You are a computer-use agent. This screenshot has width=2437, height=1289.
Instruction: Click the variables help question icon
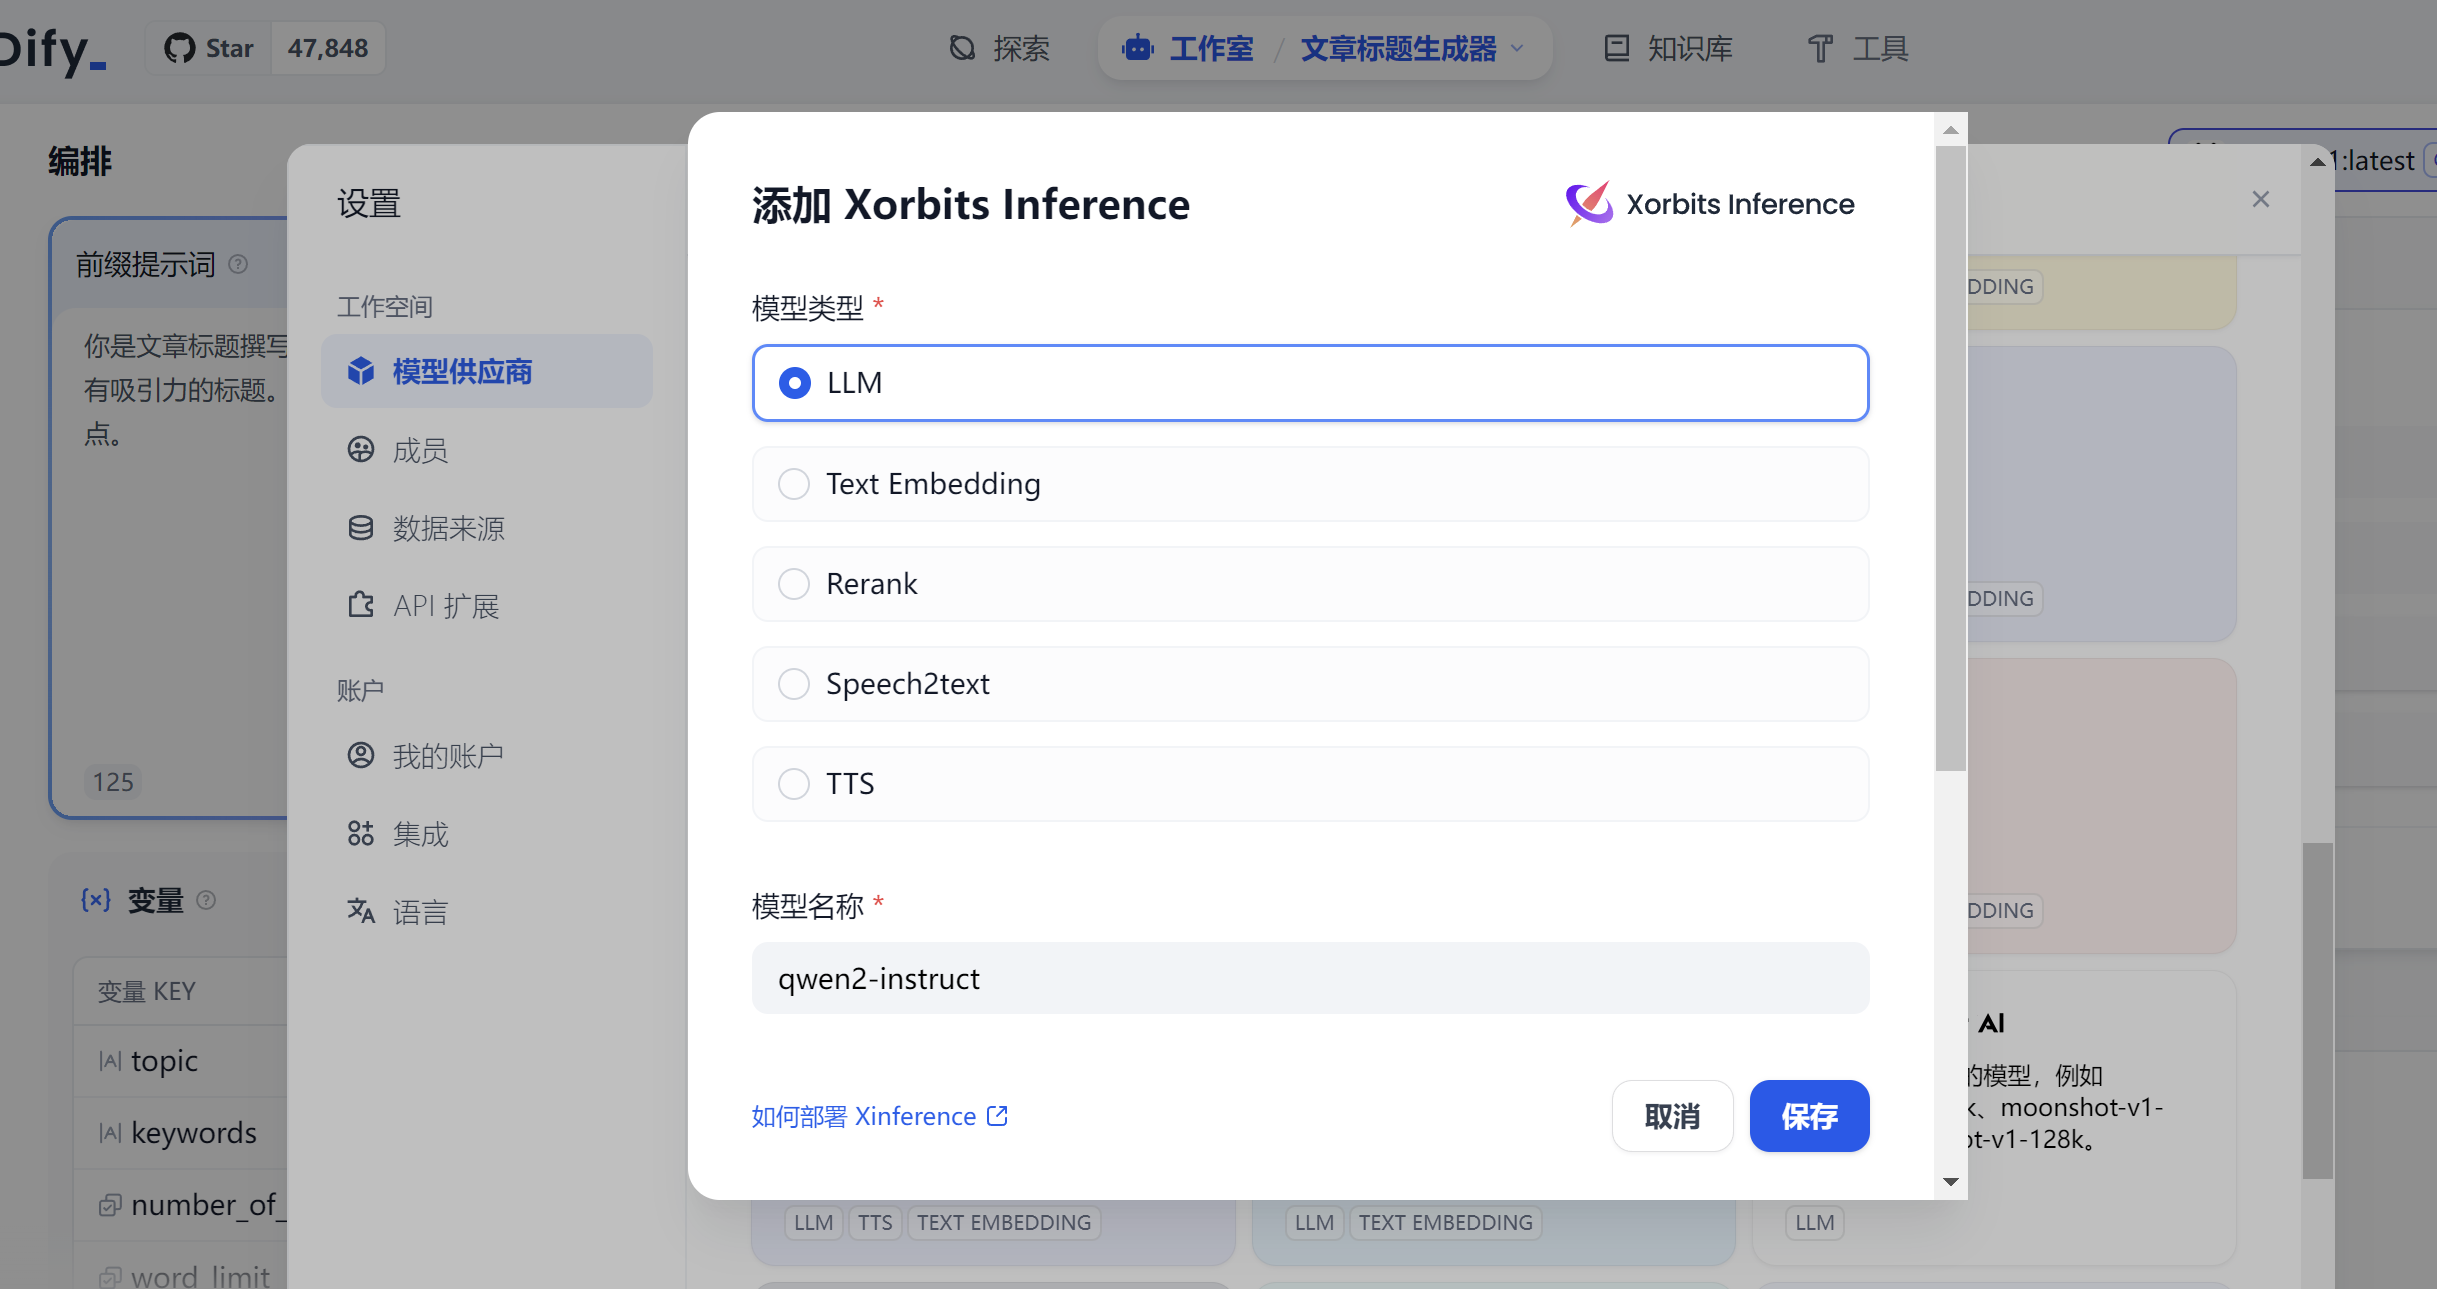[206, 900]
